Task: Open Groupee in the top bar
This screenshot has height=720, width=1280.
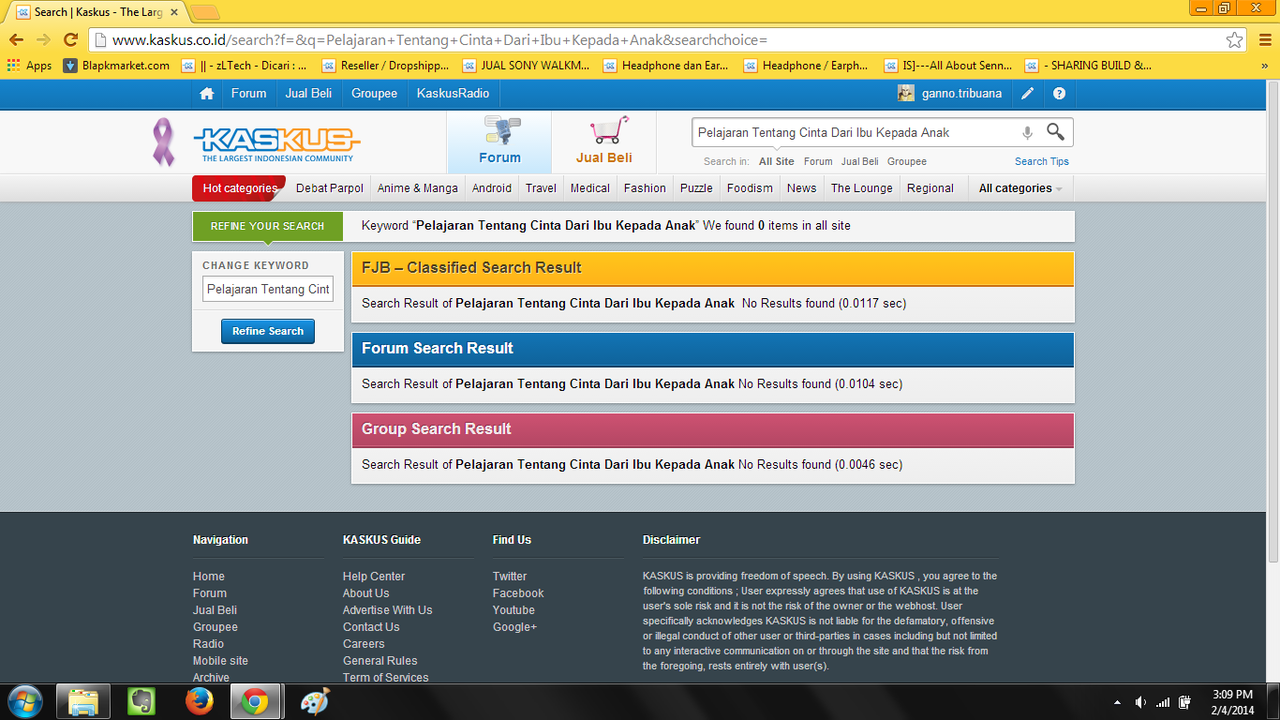Action: point(374,93)
